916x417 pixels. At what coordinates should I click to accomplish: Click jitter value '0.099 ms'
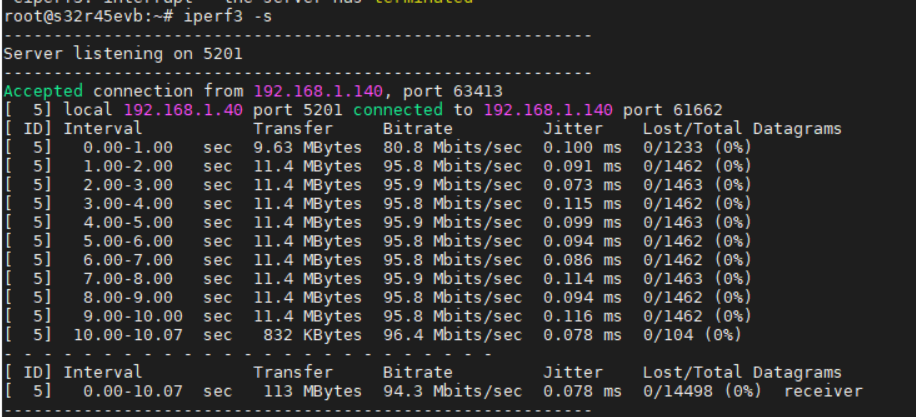(582, 222)
